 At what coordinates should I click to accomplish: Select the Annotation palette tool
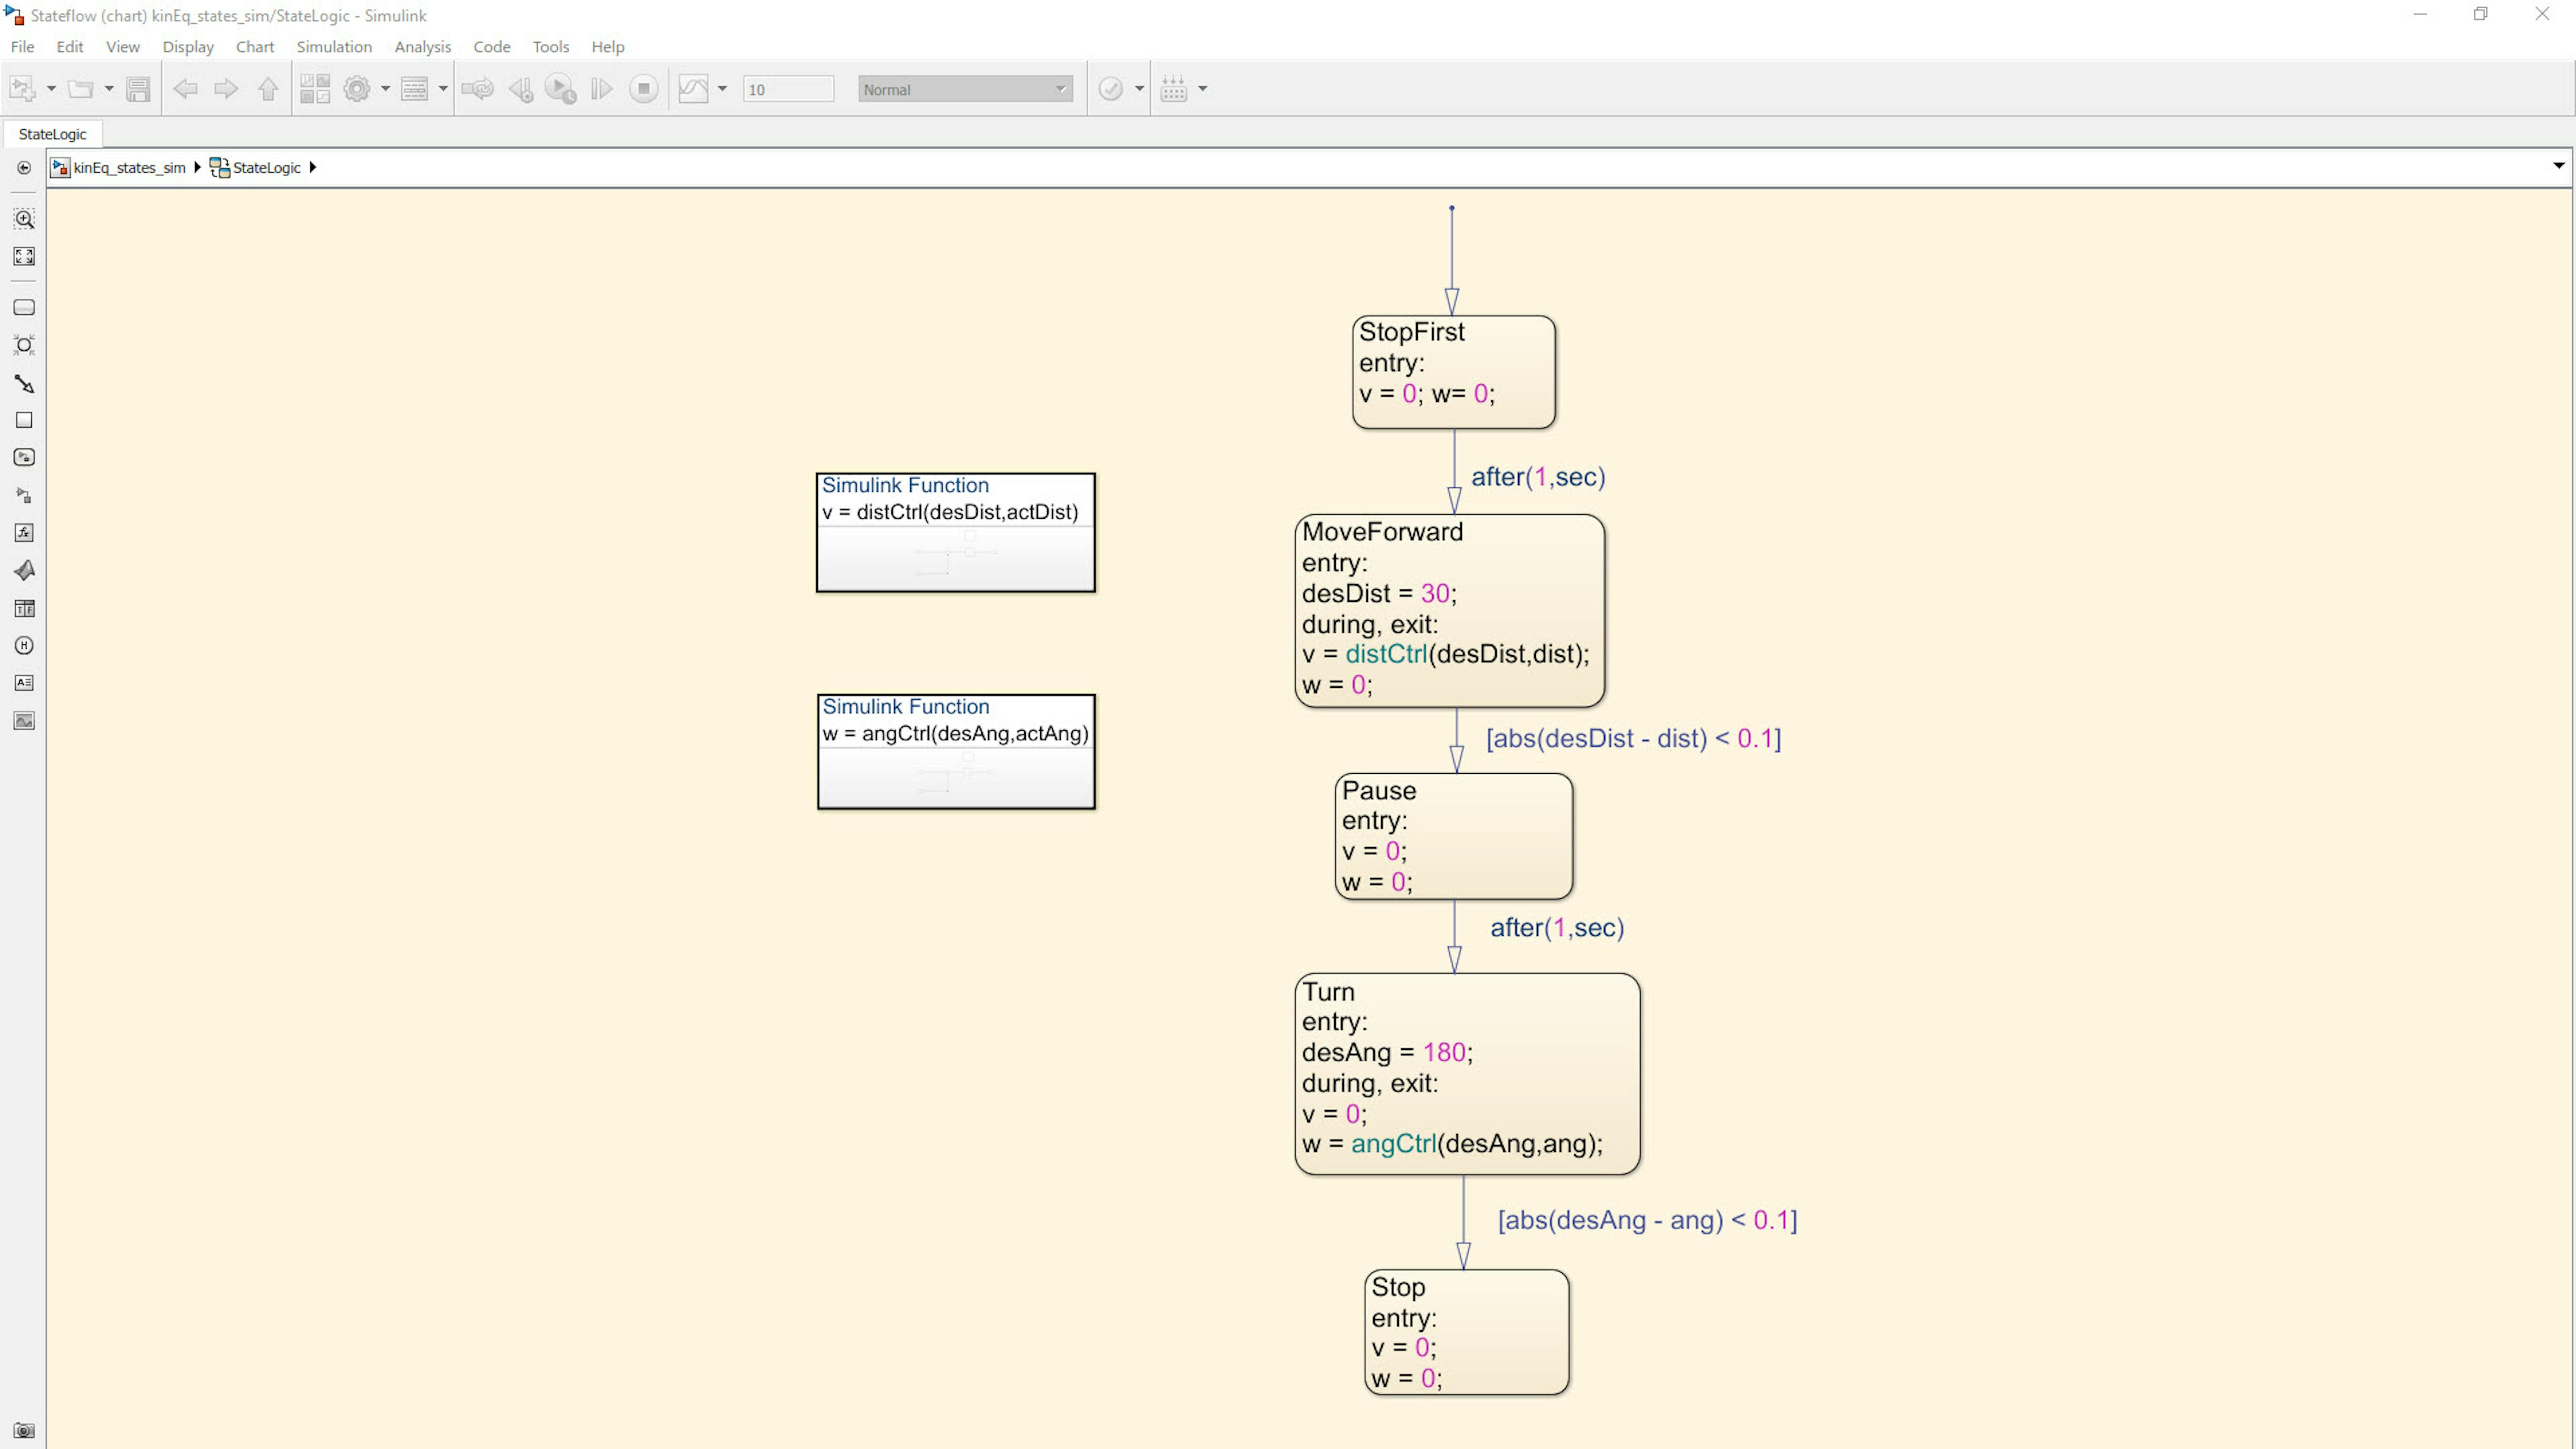tap(24, 683)
